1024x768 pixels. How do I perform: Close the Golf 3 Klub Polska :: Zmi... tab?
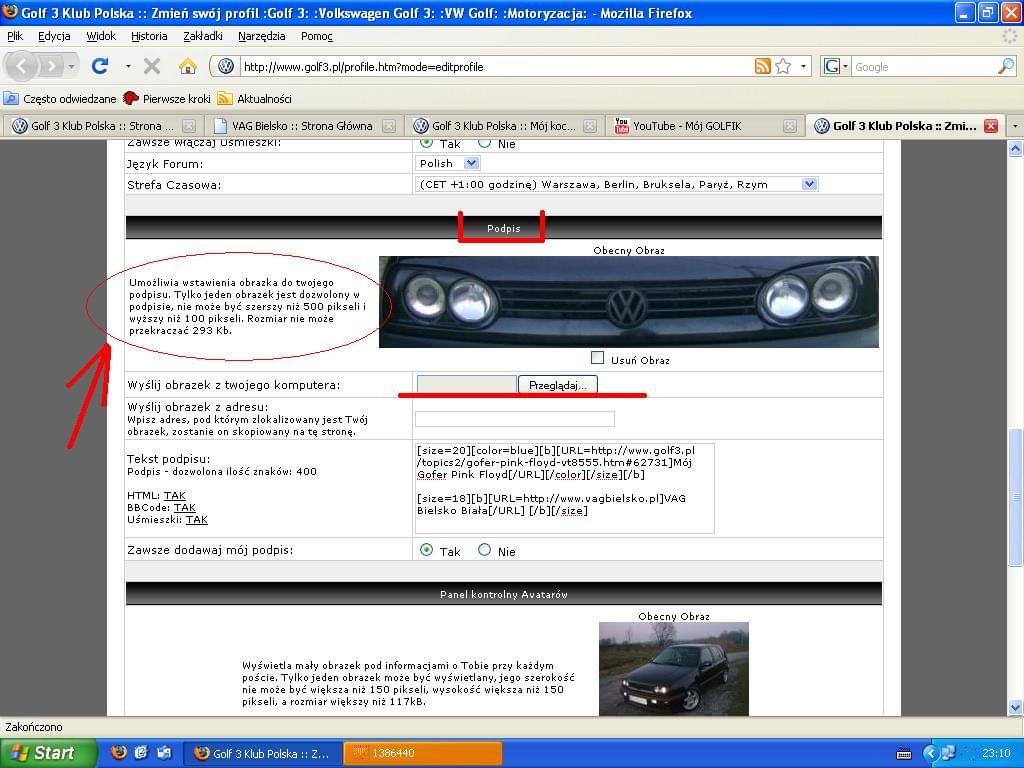(991, 126)
